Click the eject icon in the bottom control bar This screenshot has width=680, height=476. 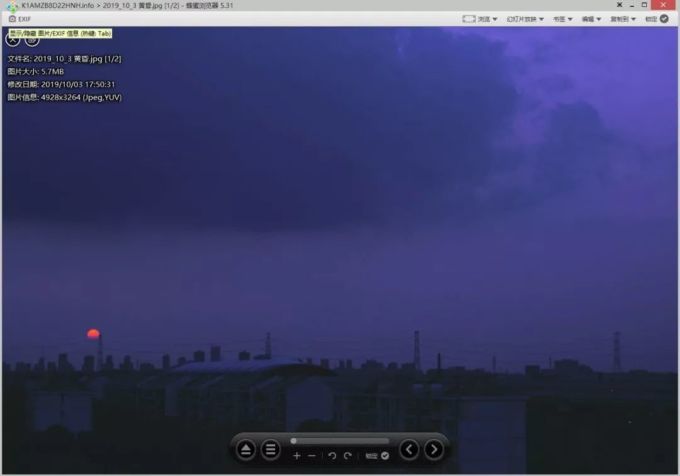tap(246, 450)
